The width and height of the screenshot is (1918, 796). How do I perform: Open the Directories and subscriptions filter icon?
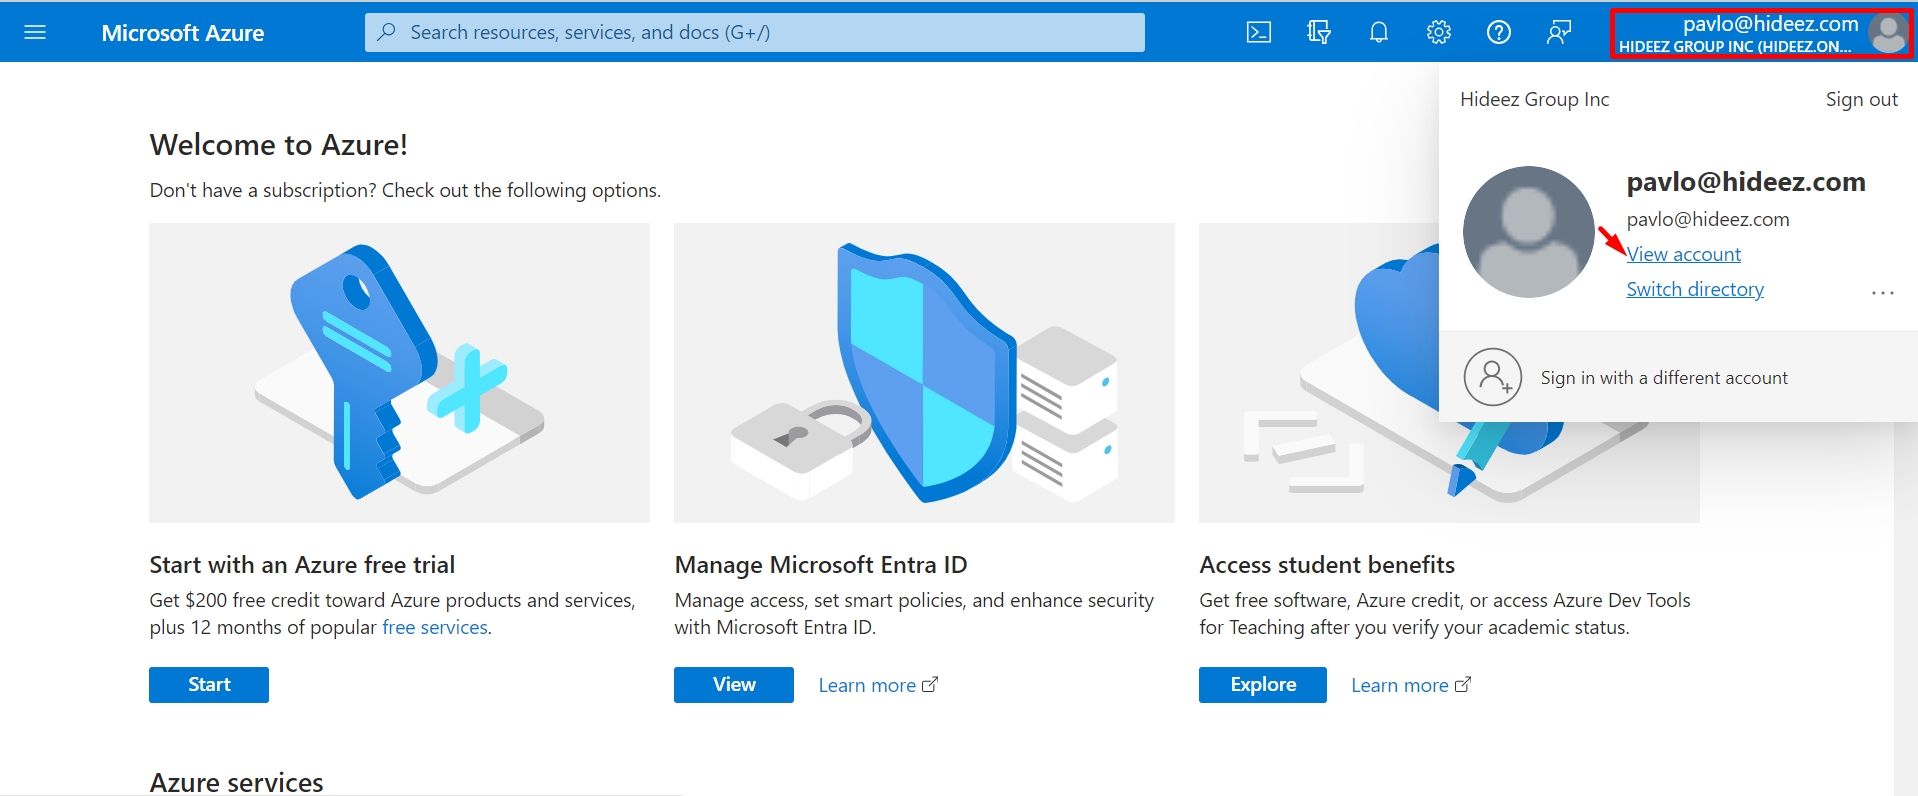pyautogui.click(x=1318, y=32)
